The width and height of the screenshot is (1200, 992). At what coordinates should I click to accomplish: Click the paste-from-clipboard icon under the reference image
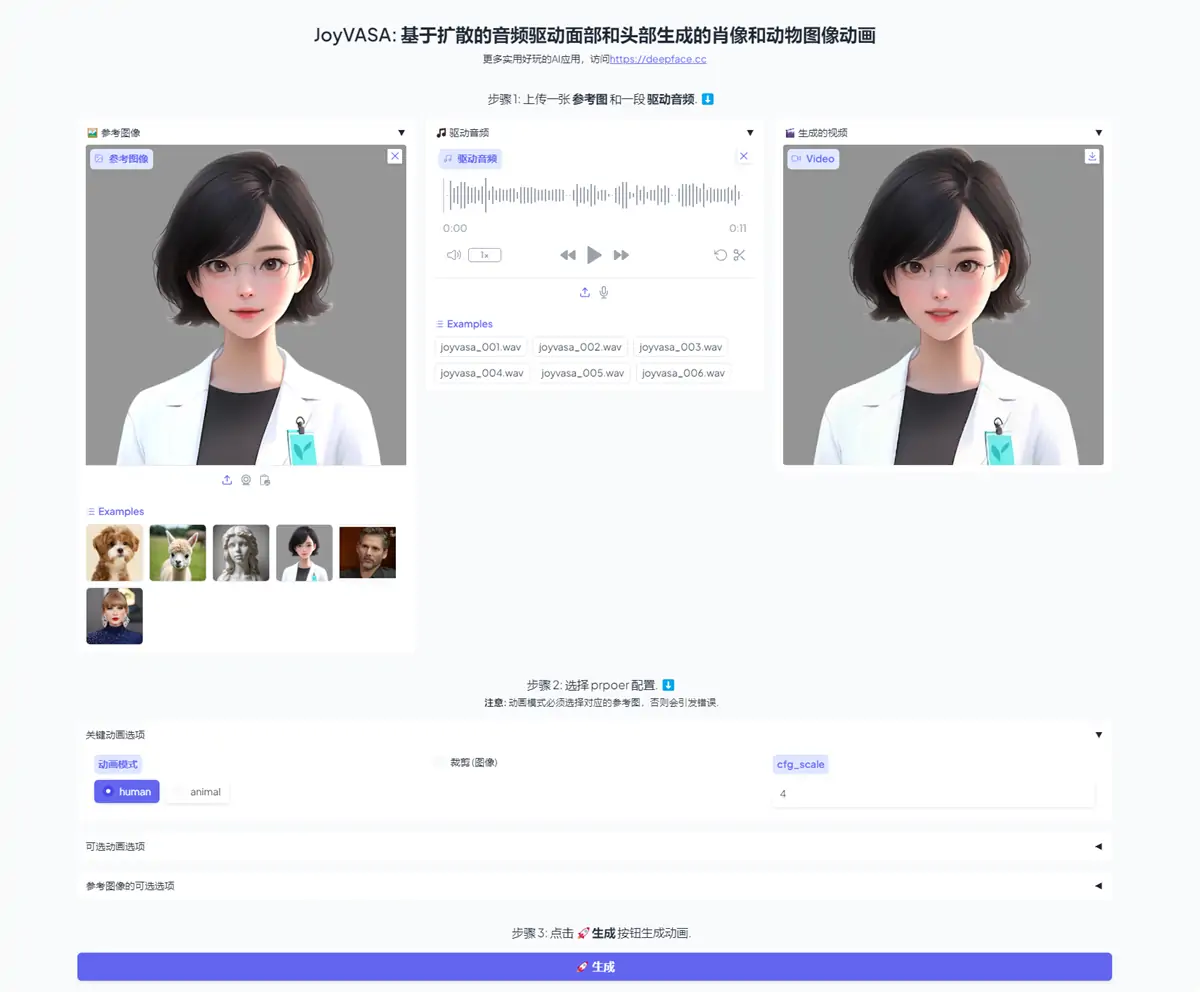265,480
